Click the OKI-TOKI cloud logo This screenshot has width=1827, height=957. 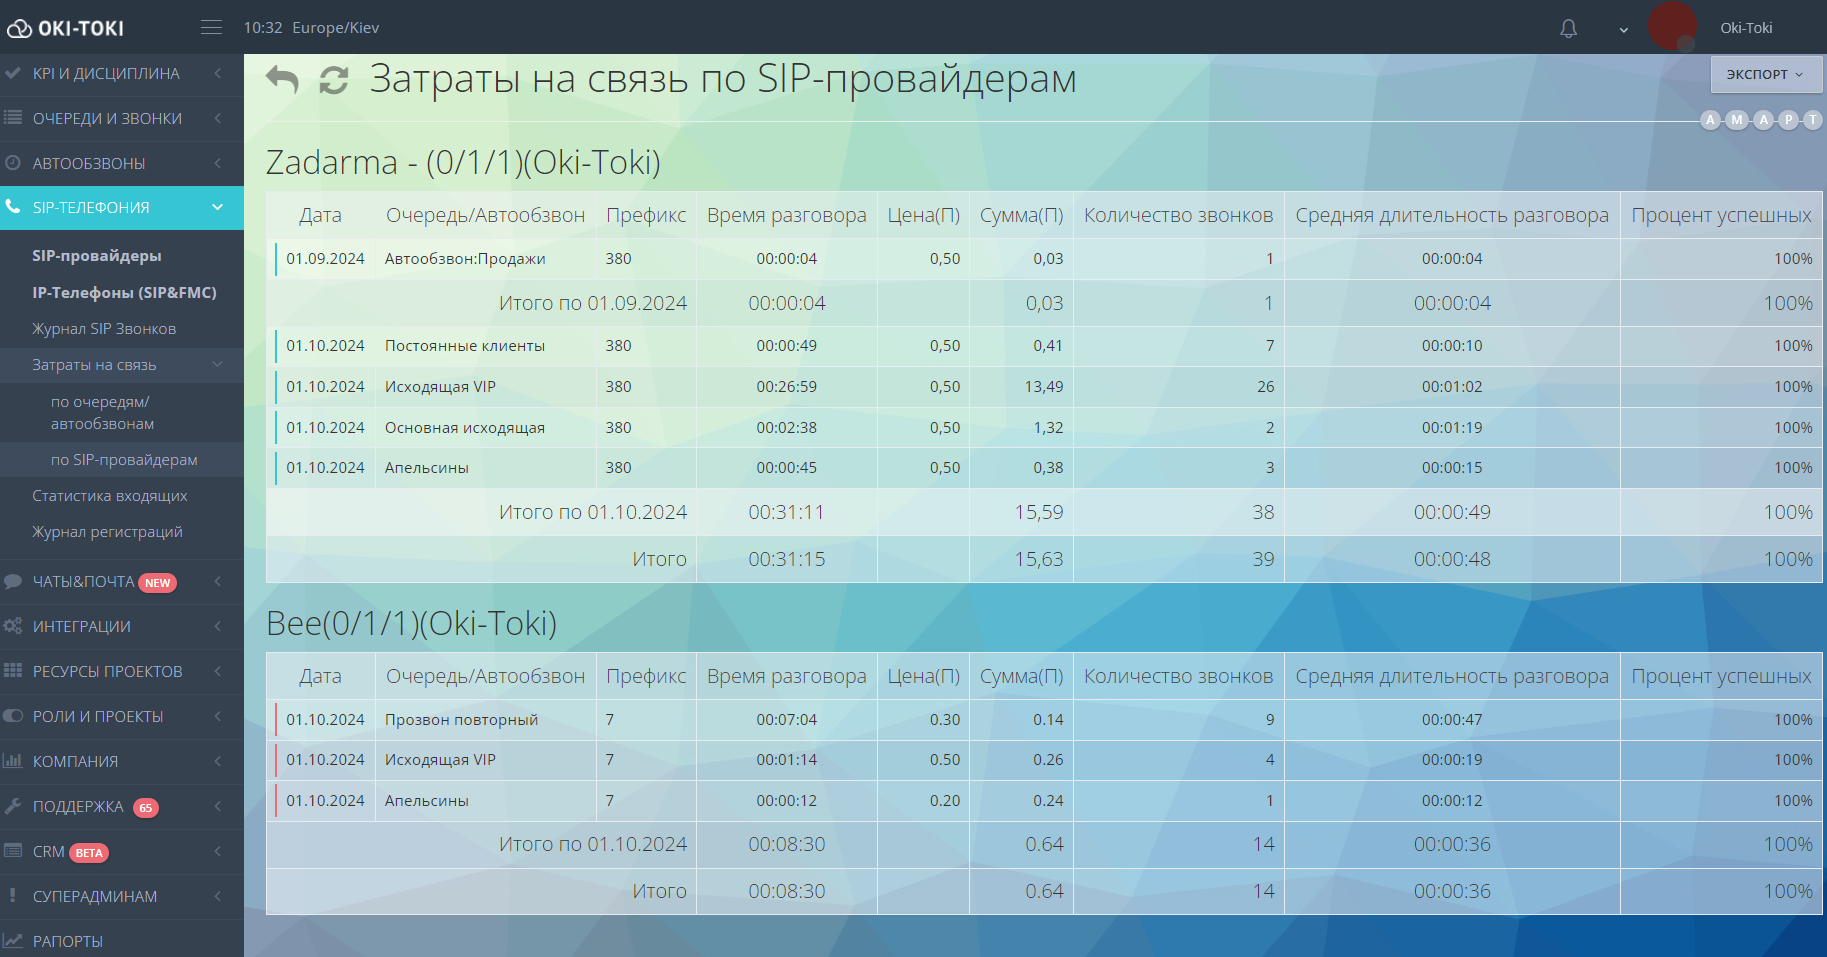coord(65,28)
